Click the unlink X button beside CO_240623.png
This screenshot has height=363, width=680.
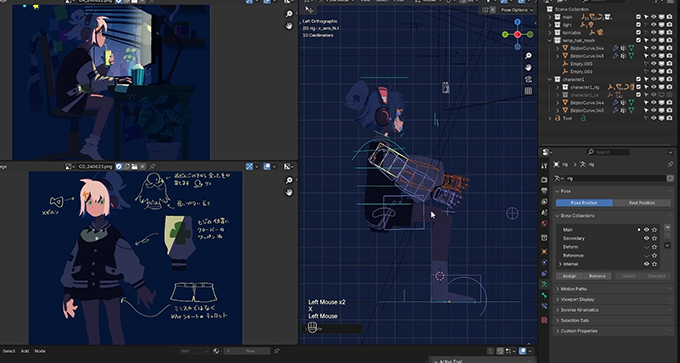click(x=142, y=167)
